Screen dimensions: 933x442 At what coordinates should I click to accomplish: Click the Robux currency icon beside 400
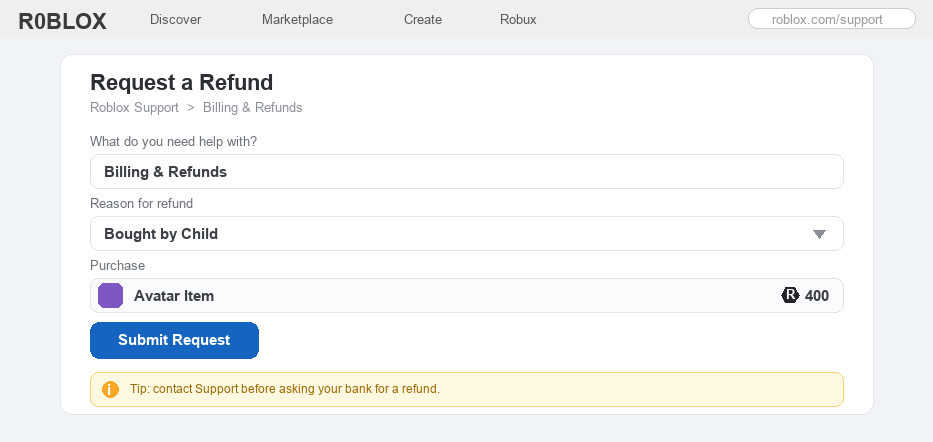pos(790,295)
